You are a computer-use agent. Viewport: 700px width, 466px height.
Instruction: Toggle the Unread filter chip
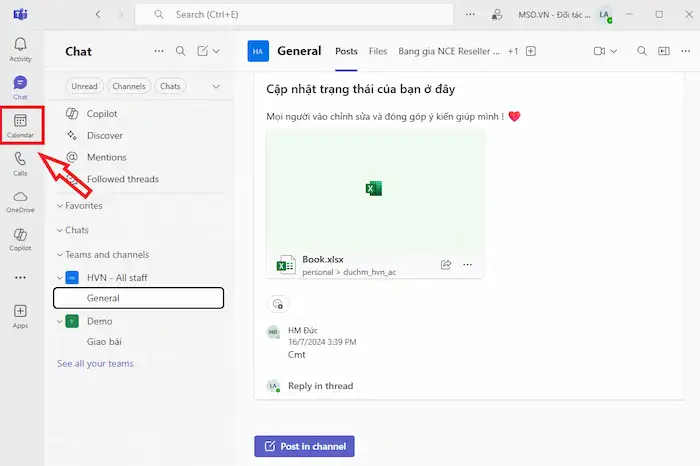click(x=84, y=86)
